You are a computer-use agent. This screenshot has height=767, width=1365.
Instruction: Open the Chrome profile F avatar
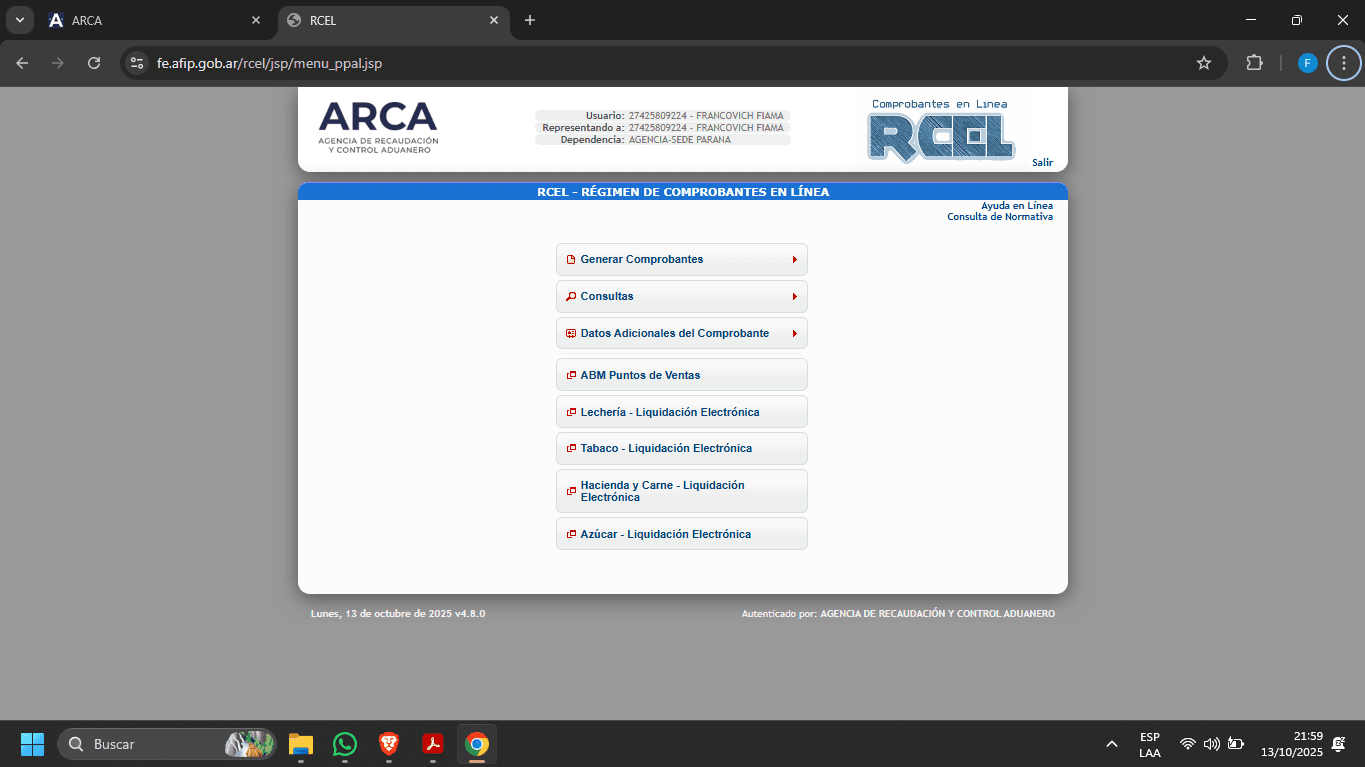1307,63
